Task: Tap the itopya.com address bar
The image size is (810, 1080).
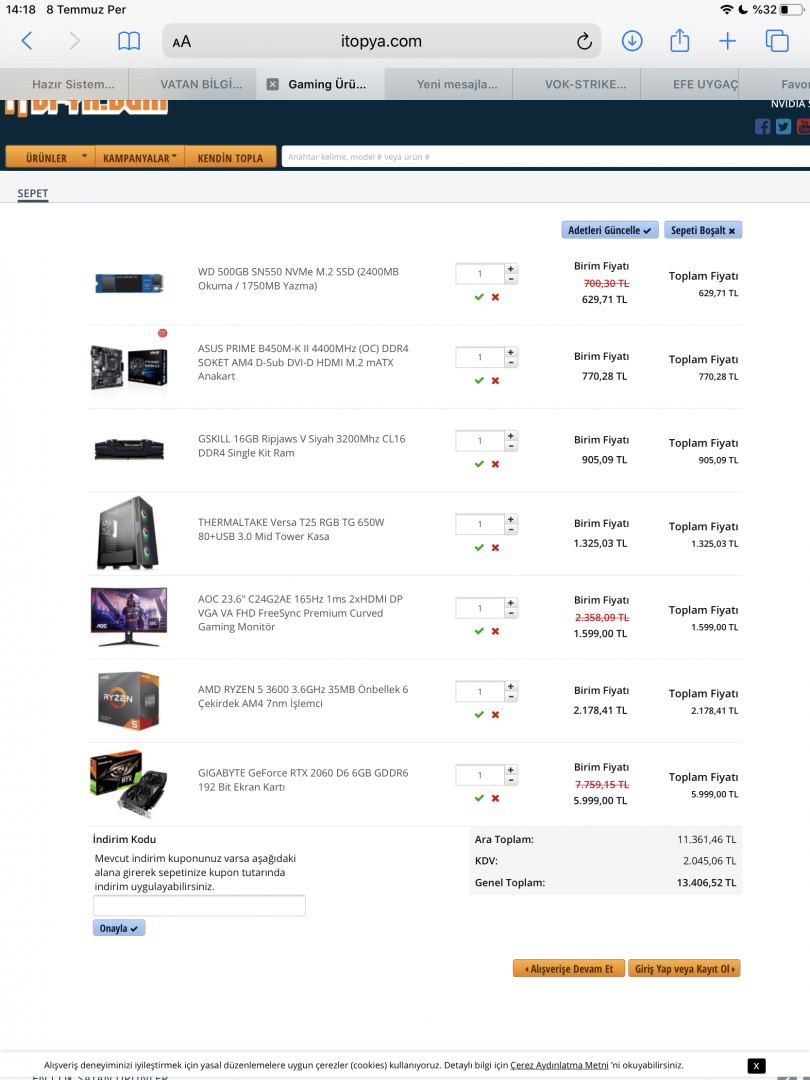Action: (381, 41)
